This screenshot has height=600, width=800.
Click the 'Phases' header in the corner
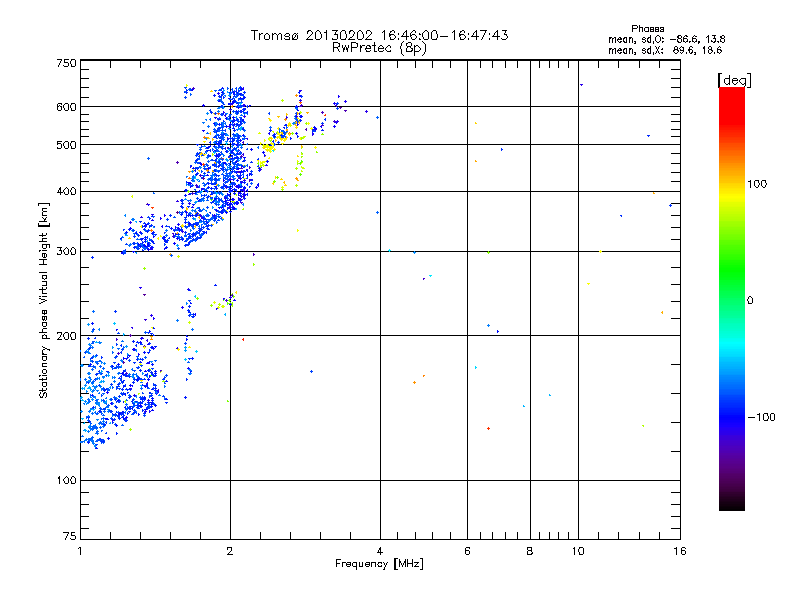[647, 29]
